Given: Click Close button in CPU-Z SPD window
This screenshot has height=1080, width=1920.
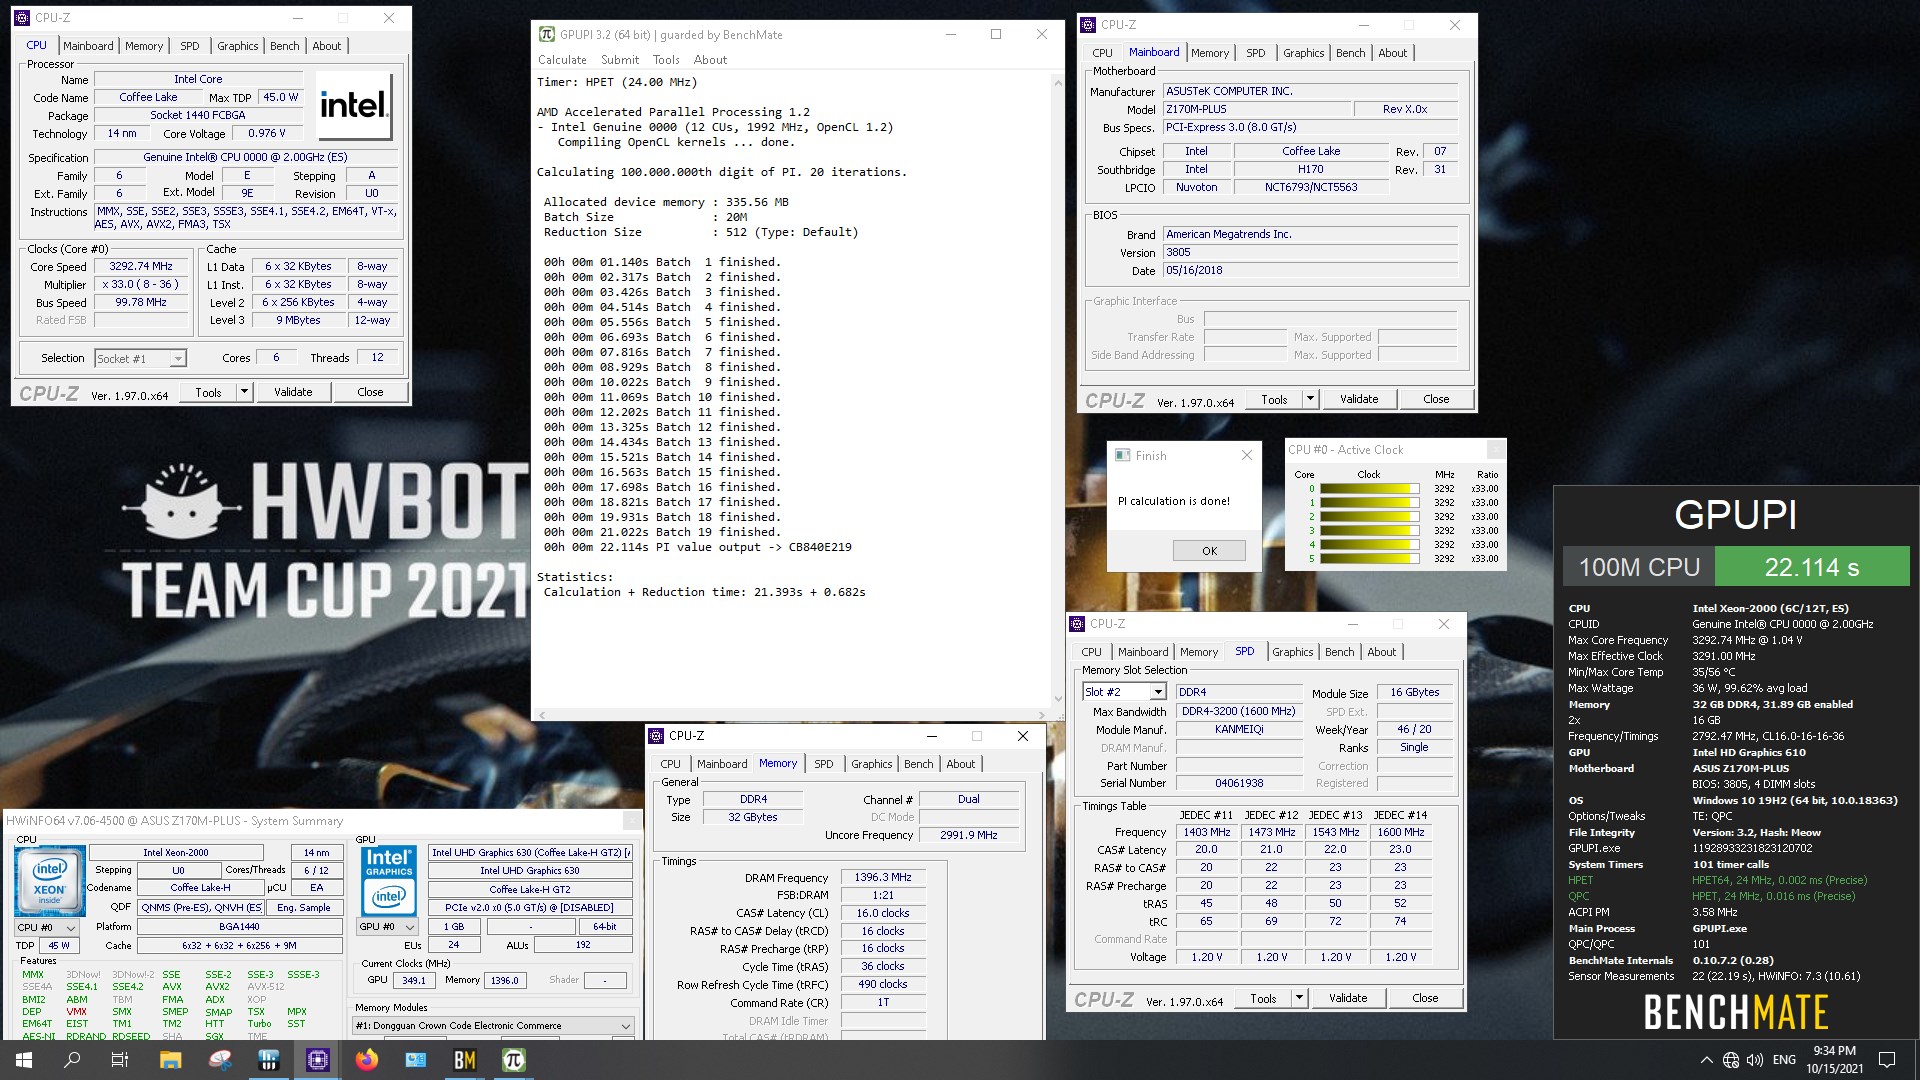Looking at the screenshot, I should point(1425,998).
